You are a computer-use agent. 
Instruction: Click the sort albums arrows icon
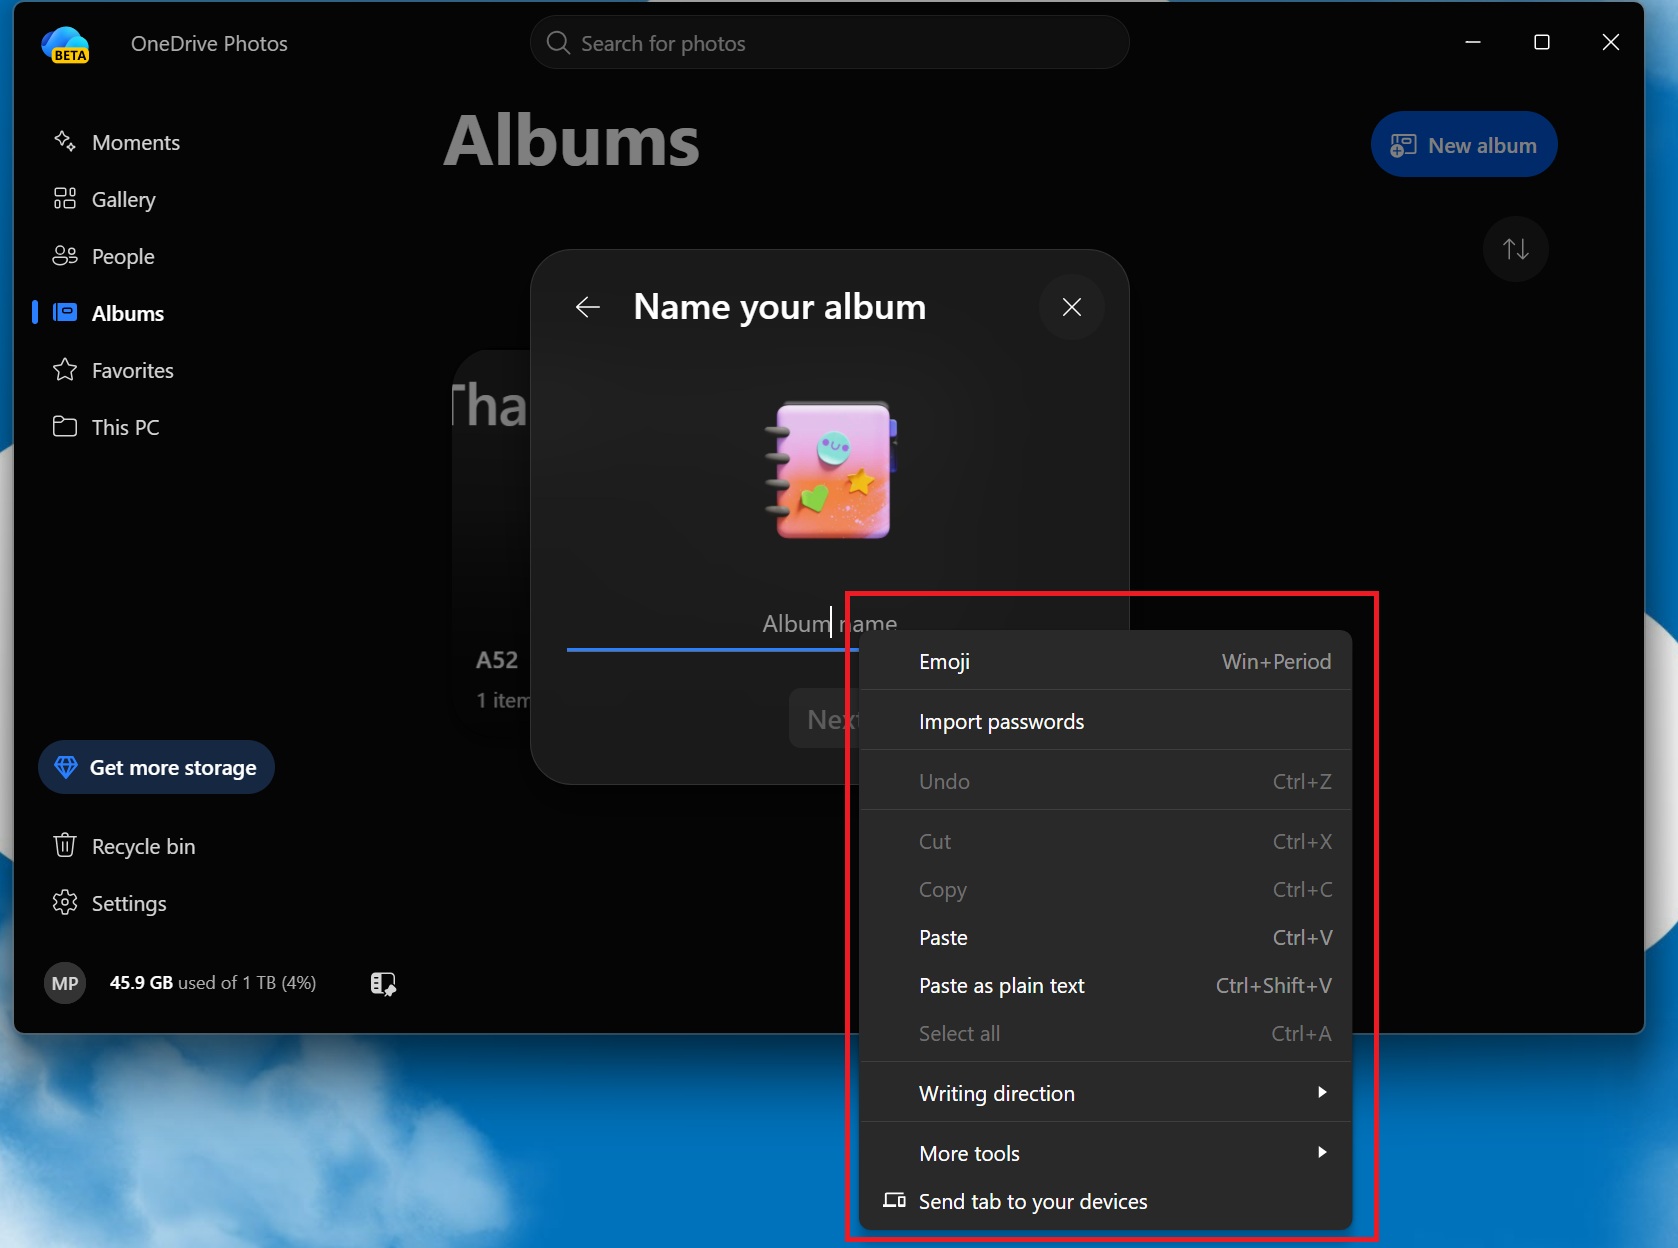[x=1516, y=249]
